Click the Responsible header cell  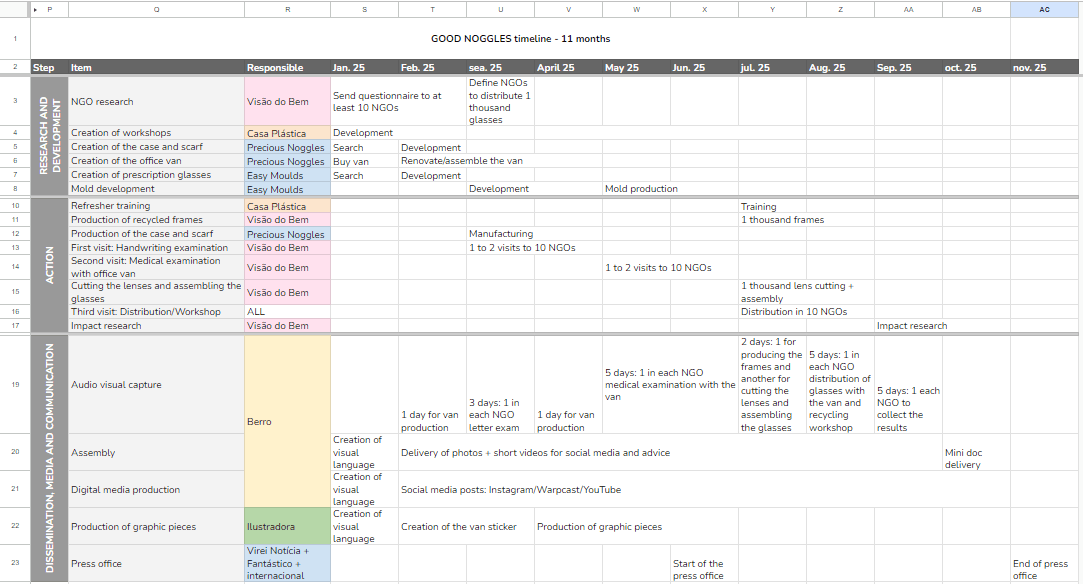coord(287,68)
